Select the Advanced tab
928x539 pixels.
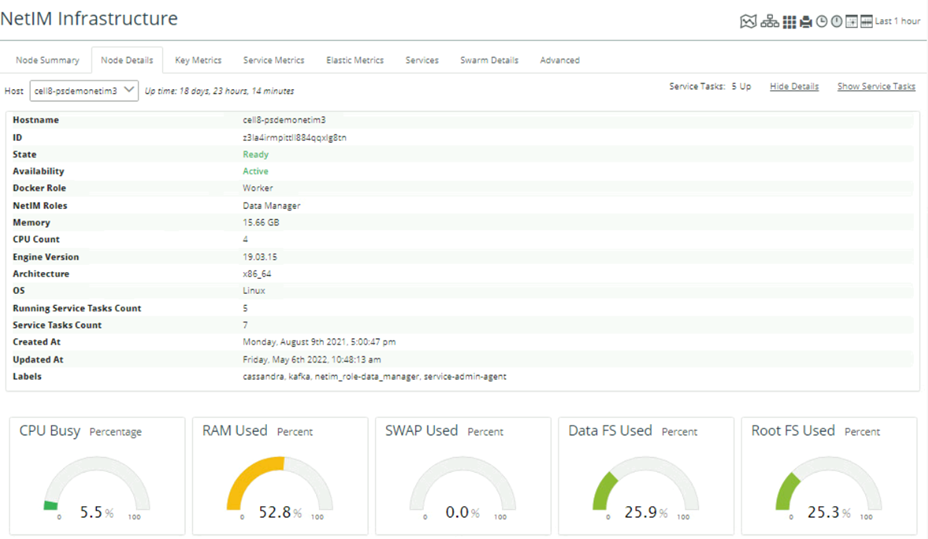tap(560, 60)
